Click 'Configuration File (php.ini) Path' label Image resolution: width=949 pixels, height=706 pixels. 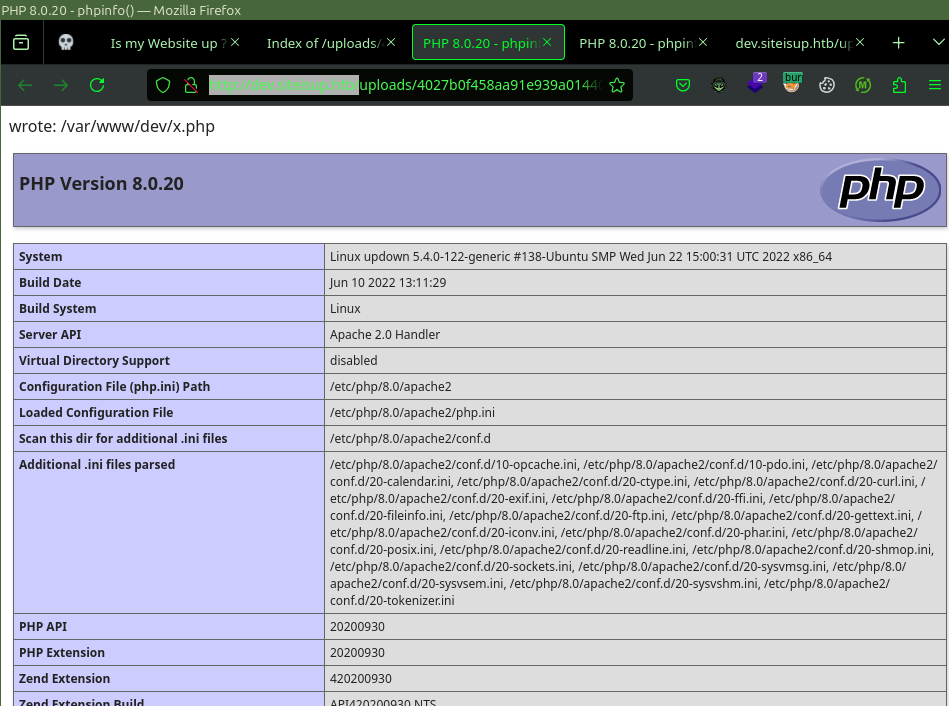[x=114, y=387]
